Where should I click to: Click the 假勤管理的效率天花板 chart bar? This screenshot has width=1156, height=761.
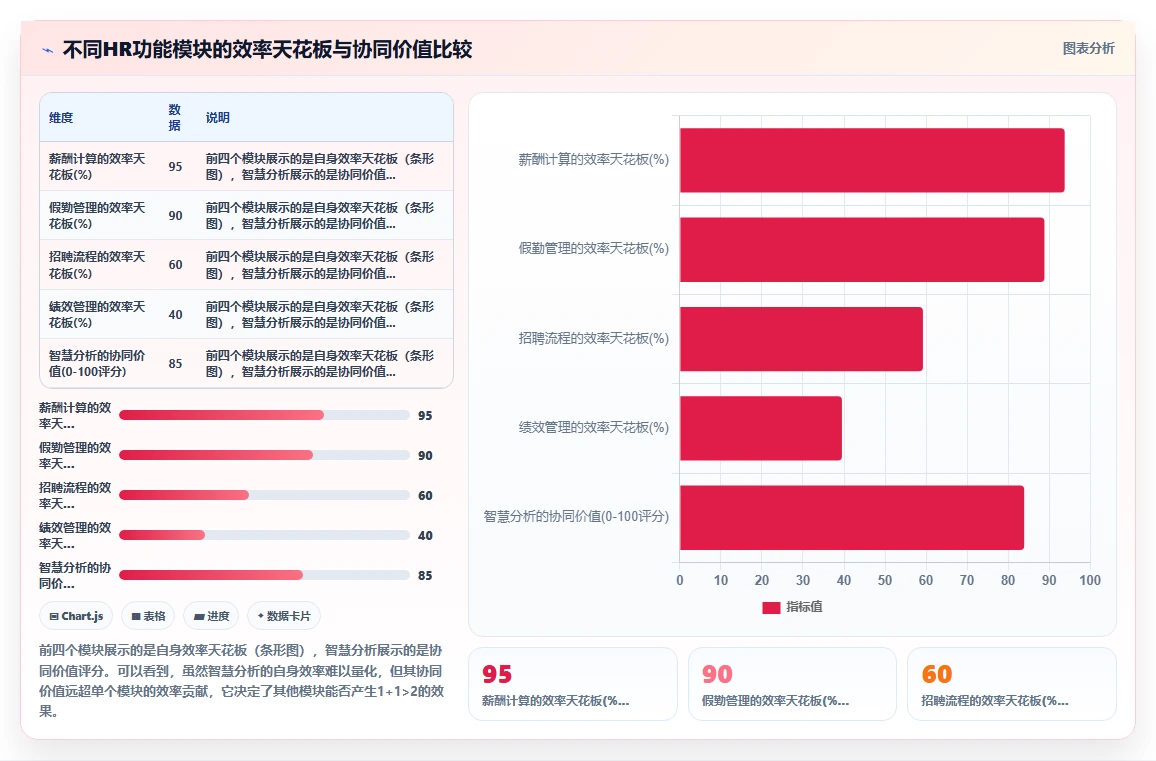coord(862,249)
